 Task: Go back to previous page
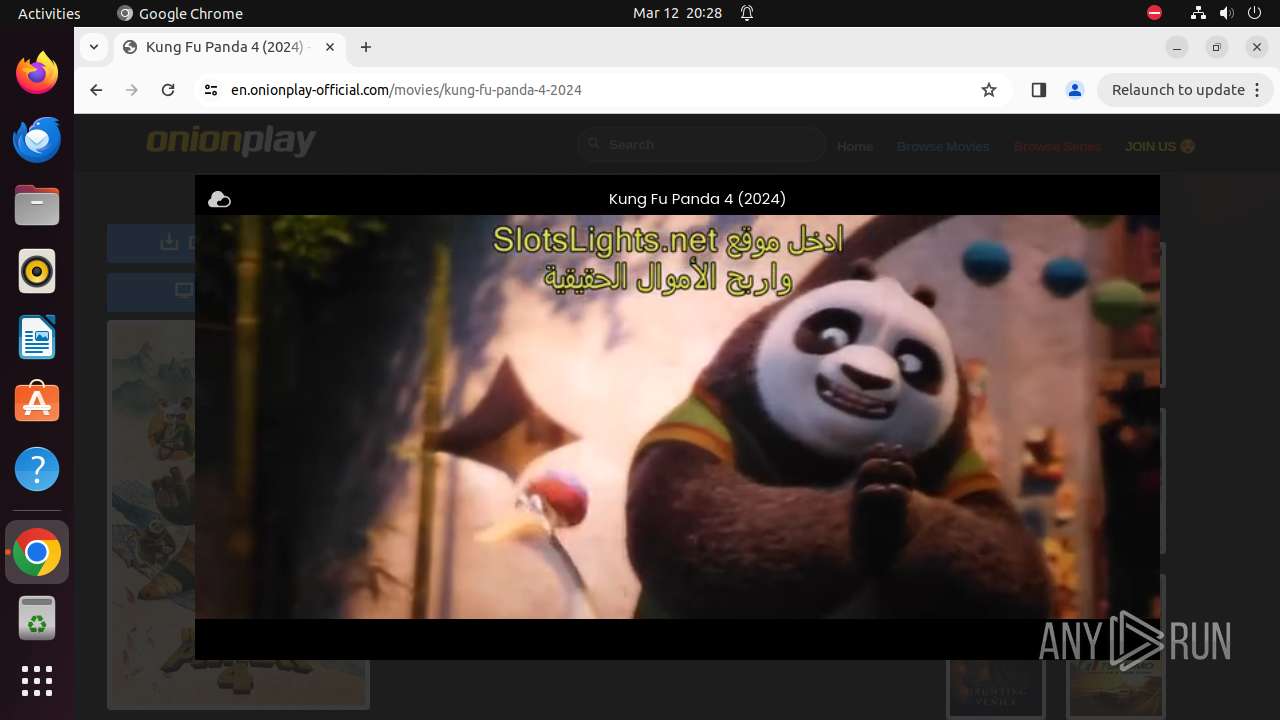point(96,90)
